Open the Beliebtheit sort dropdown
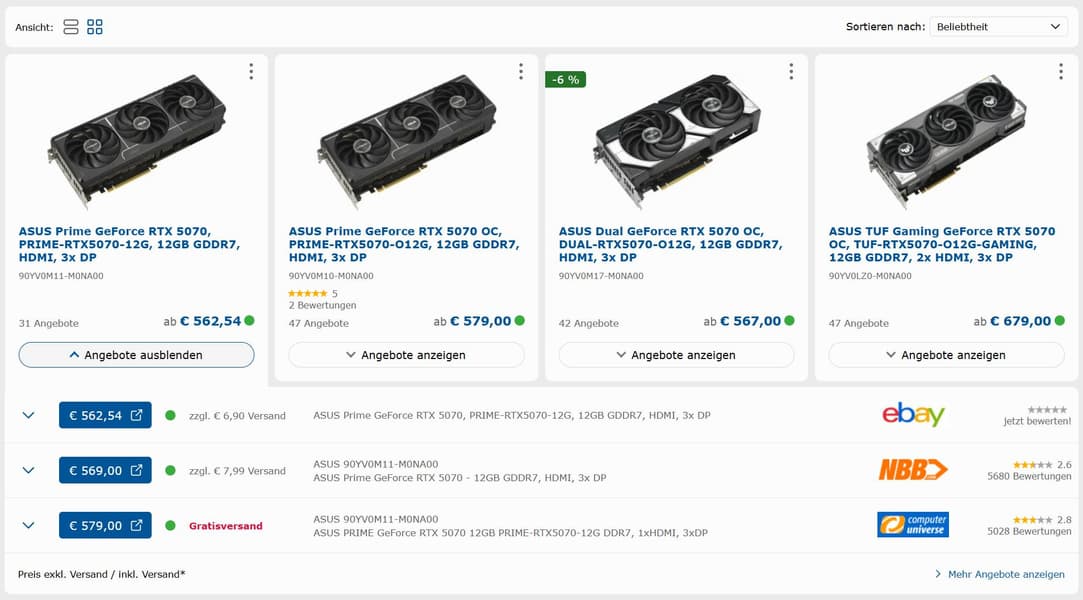Screen dimensions: 1083x600 click(x=998, y=27)
